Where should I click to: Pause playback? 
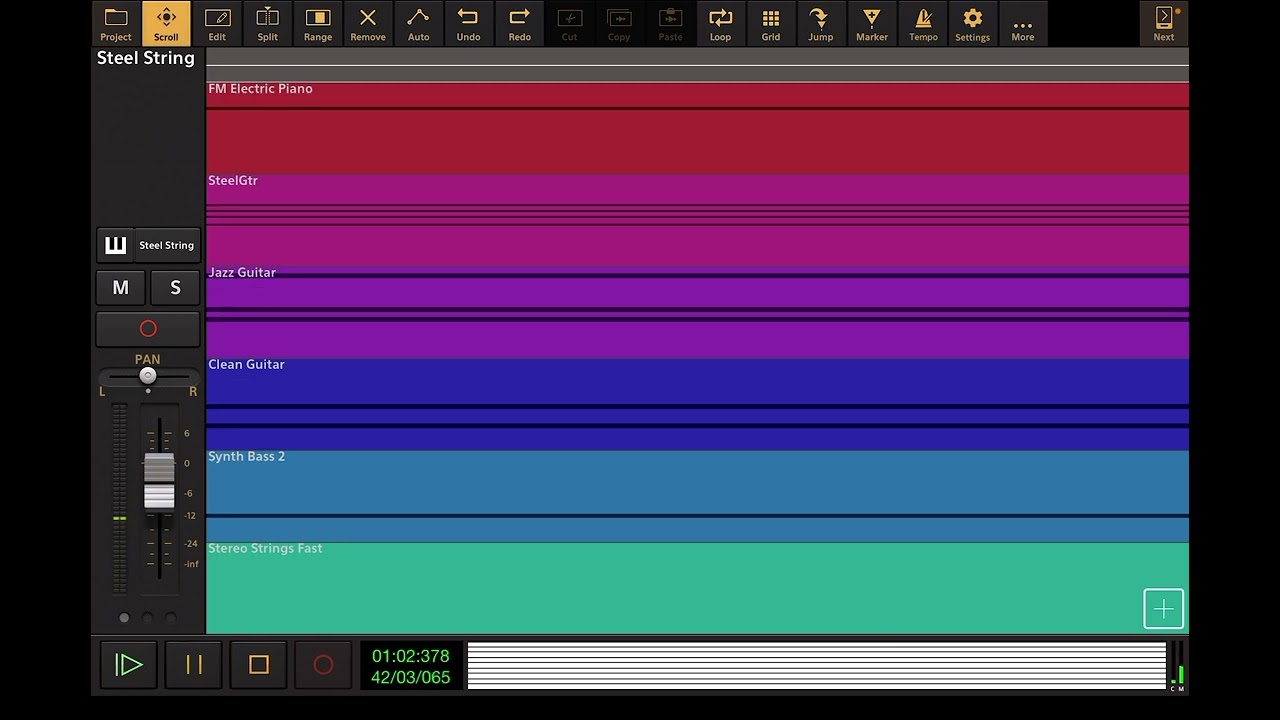194,665
